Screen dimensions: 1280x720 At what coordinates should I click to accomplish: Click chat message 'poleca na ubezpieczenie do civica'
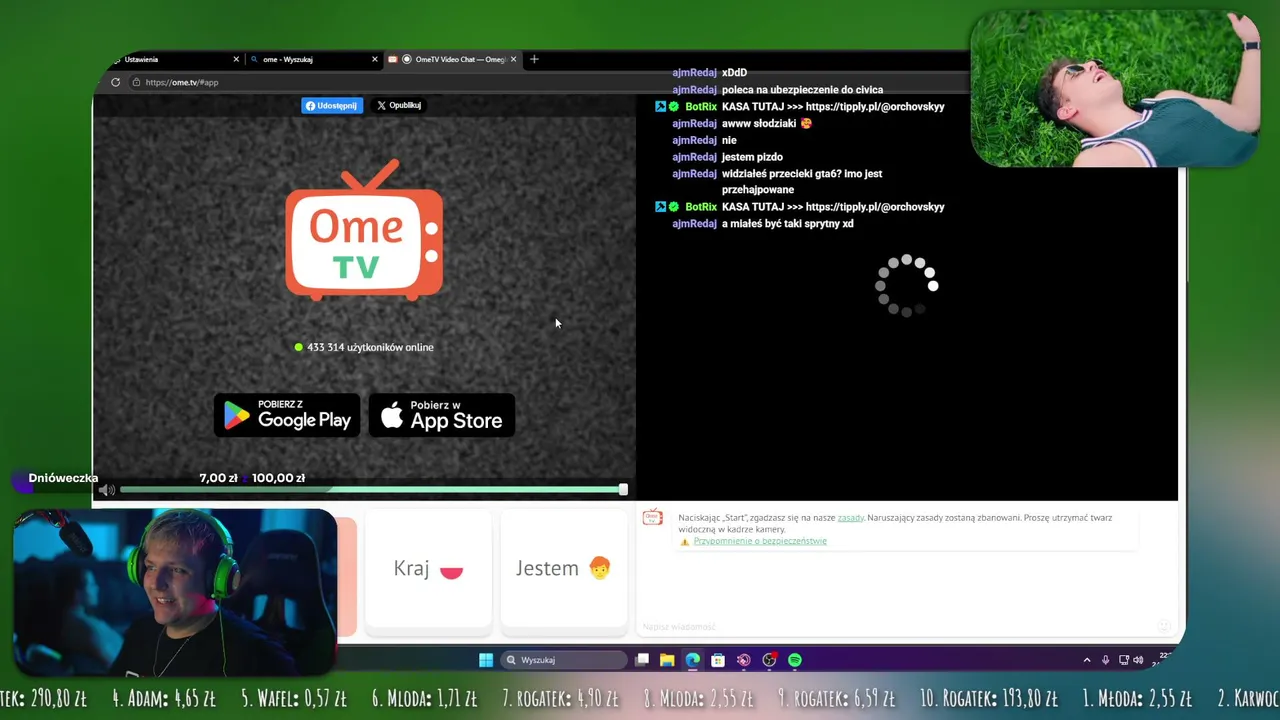click(x=802, y=90)
